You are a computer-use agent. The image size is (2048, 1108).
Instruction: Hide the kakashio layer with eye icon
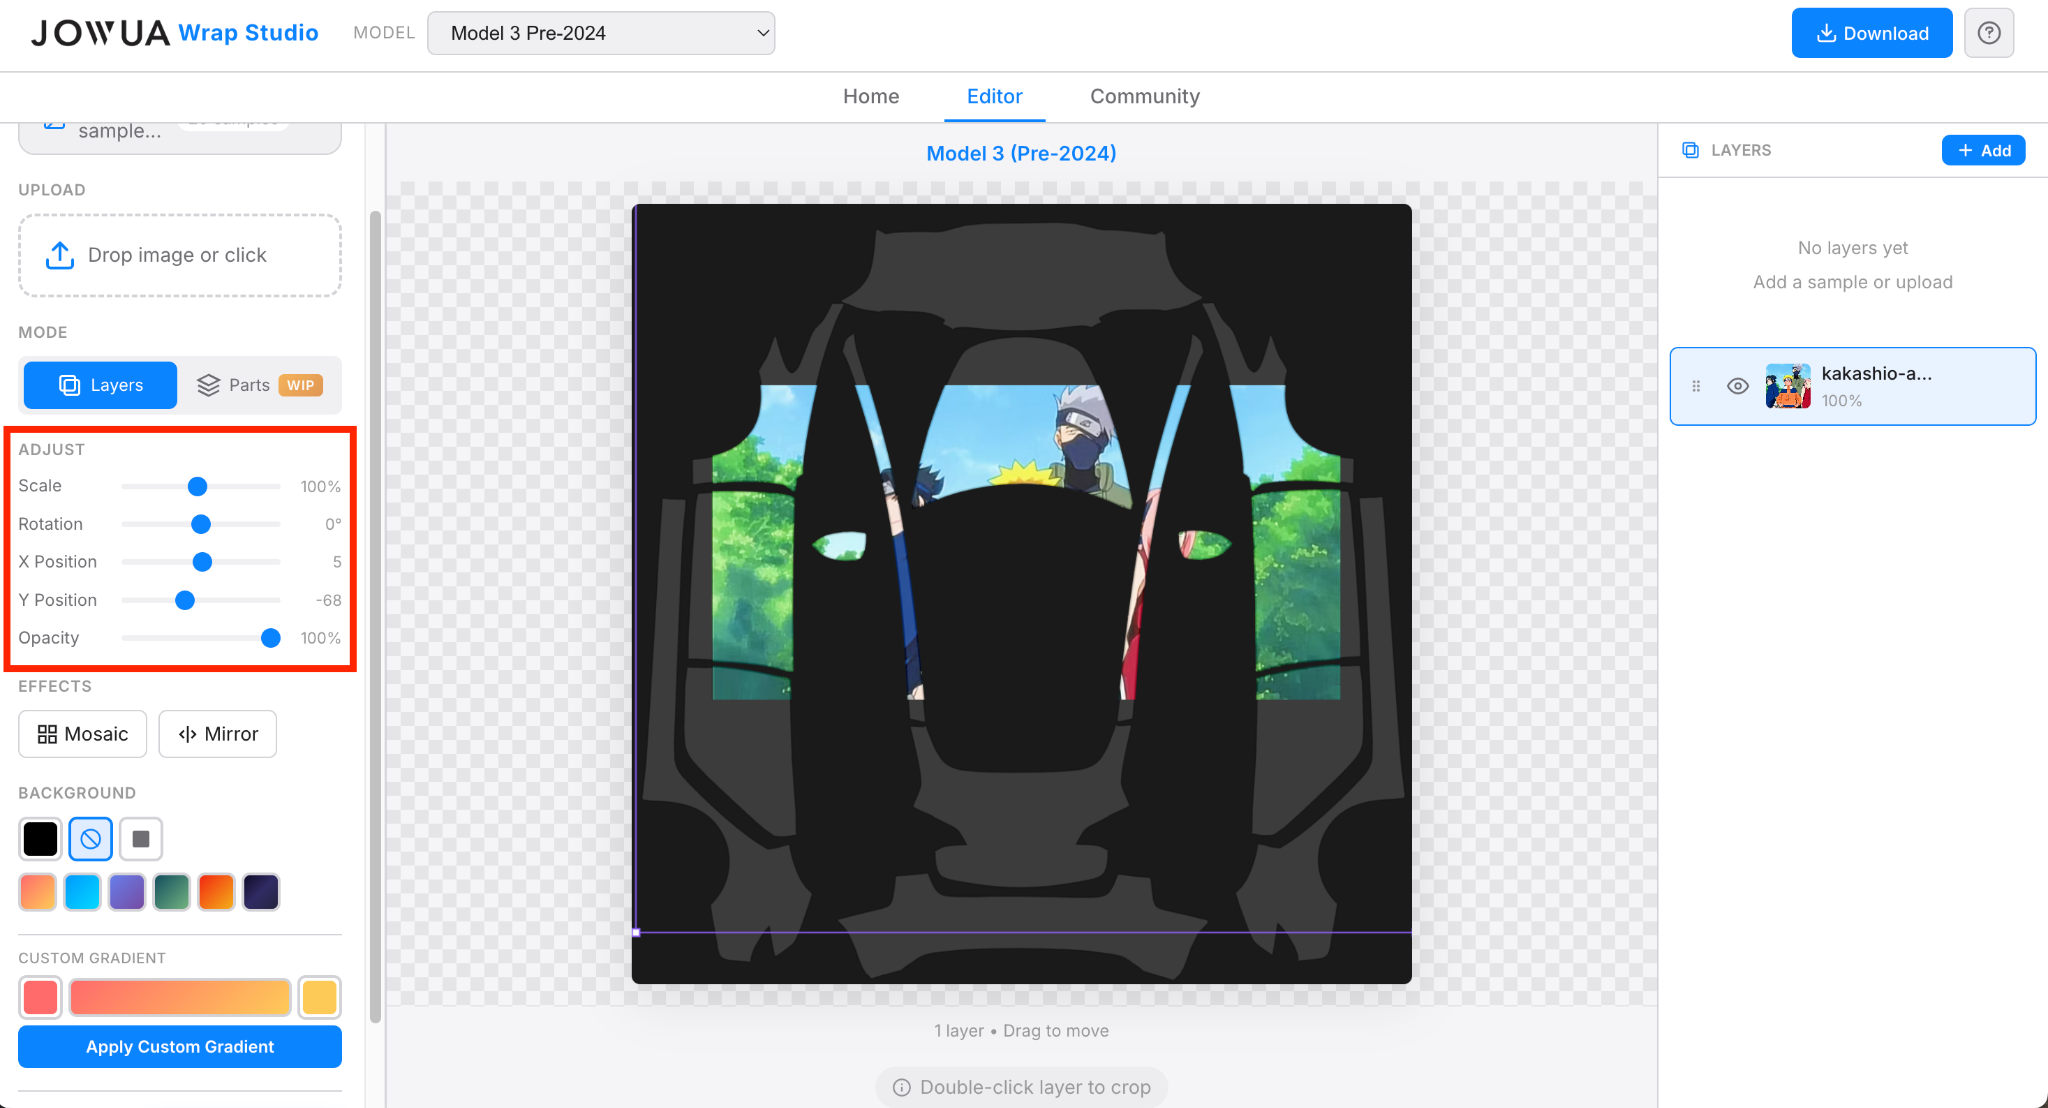[1738, 386]
